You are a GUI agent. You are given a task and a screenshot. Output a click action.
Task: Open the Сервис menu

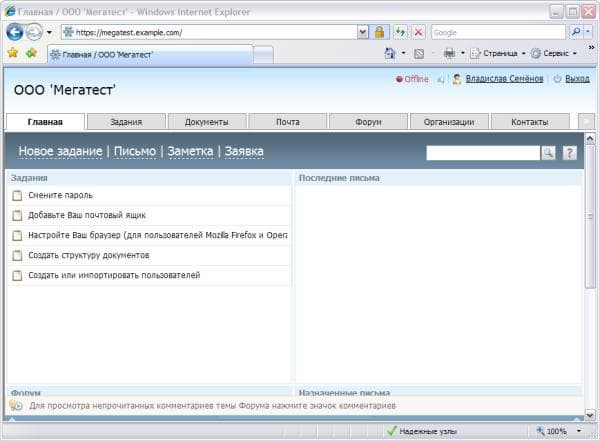554,53
